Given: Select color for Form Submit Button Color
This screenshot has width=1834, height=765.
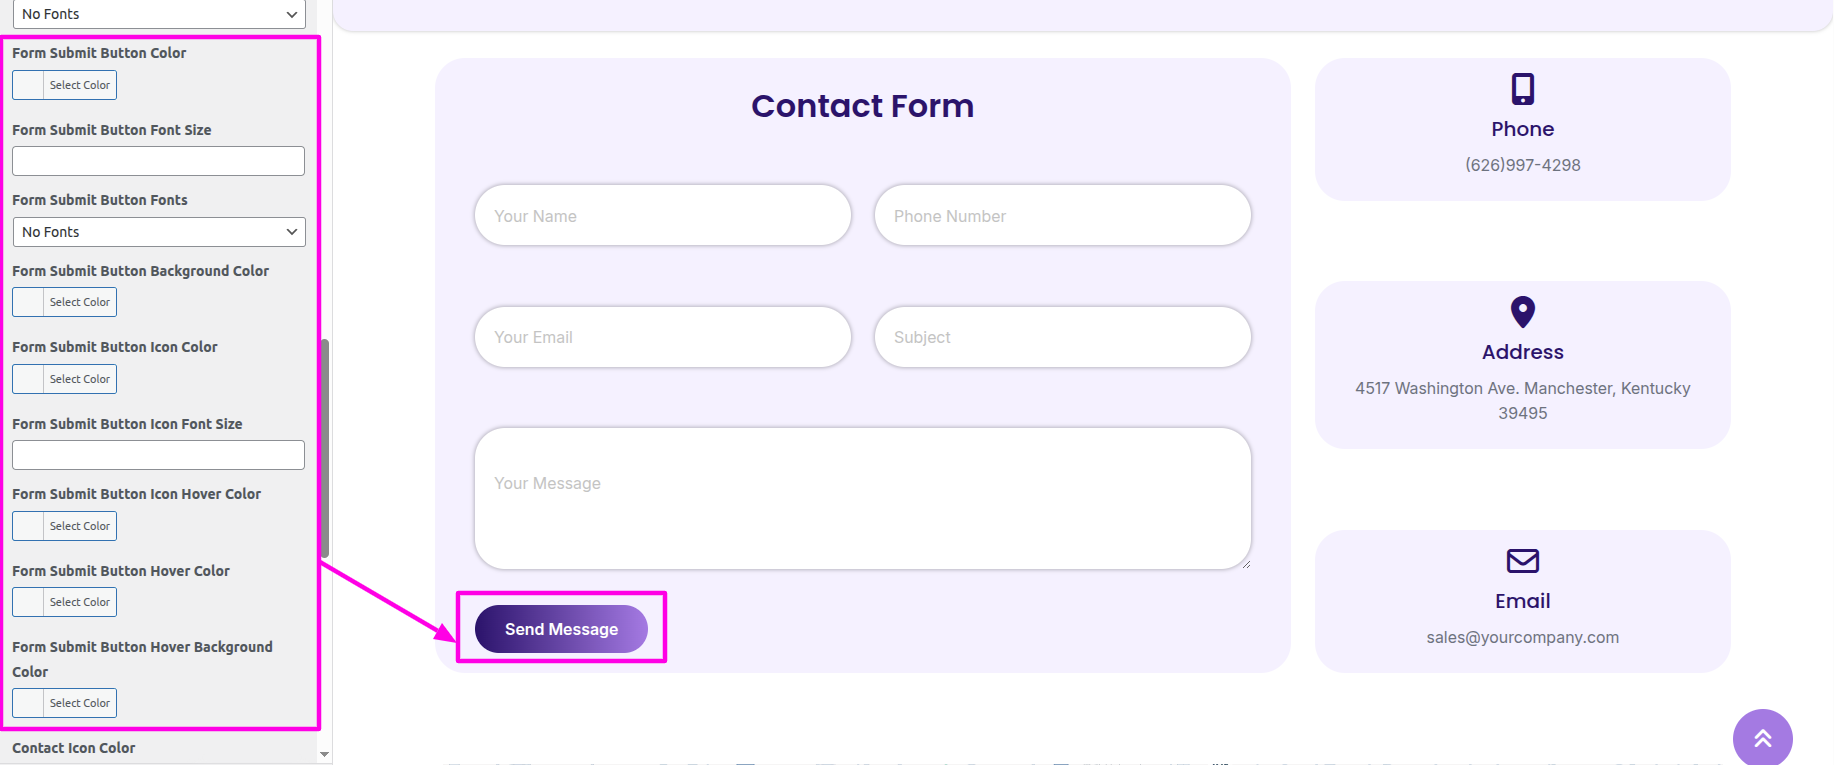Looking at the screenshot, I should pyautogui.click(x=65, y=85).
